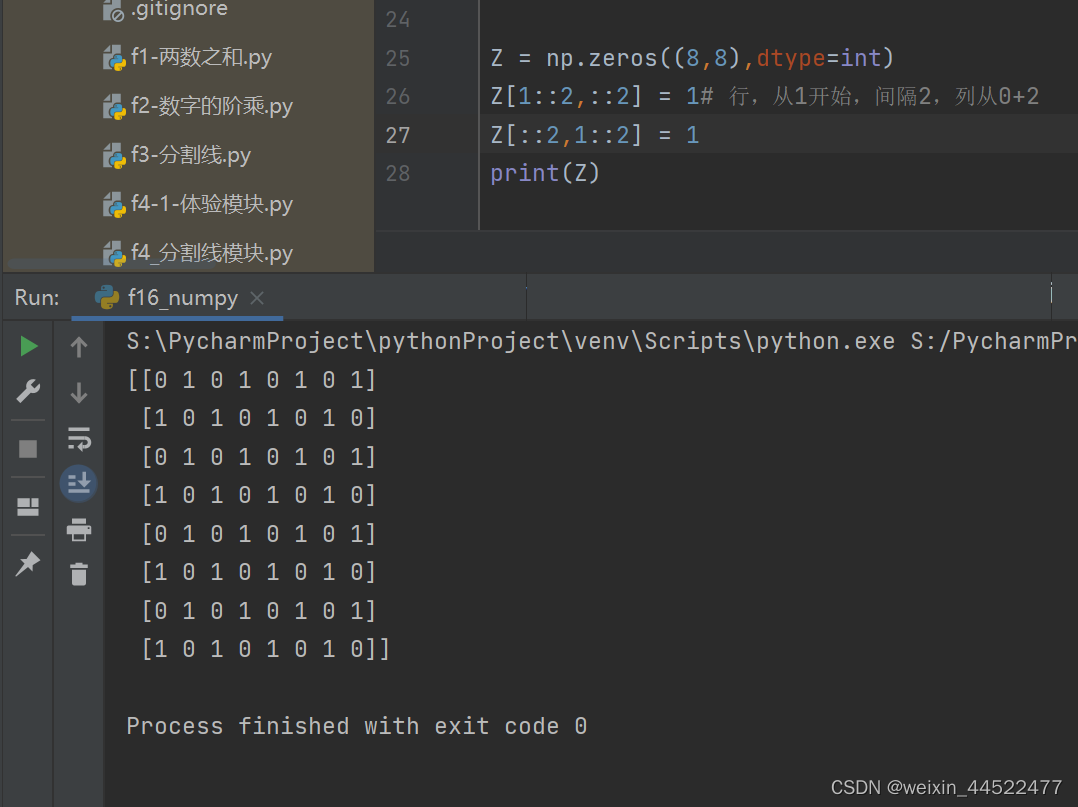Pin the run tab with pin icon
Image resolution: width=1078 pixels, height=807 pixels.
click(28, 564)
